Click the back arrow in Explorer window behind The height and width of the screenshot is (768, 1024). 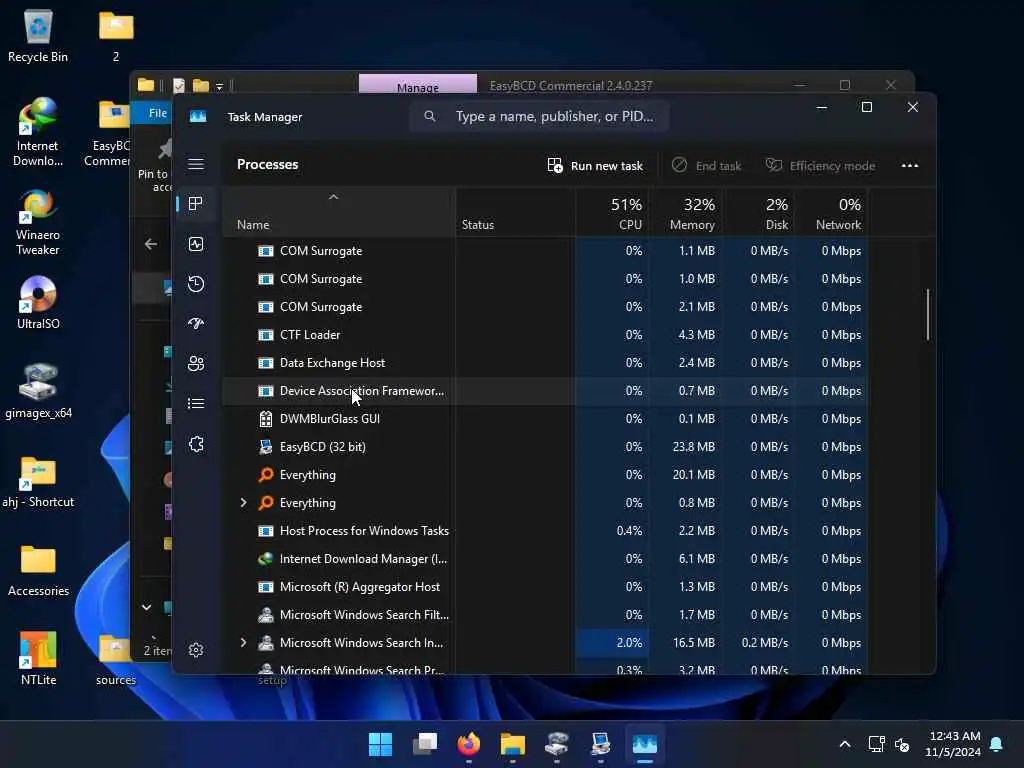coord(151,244)
